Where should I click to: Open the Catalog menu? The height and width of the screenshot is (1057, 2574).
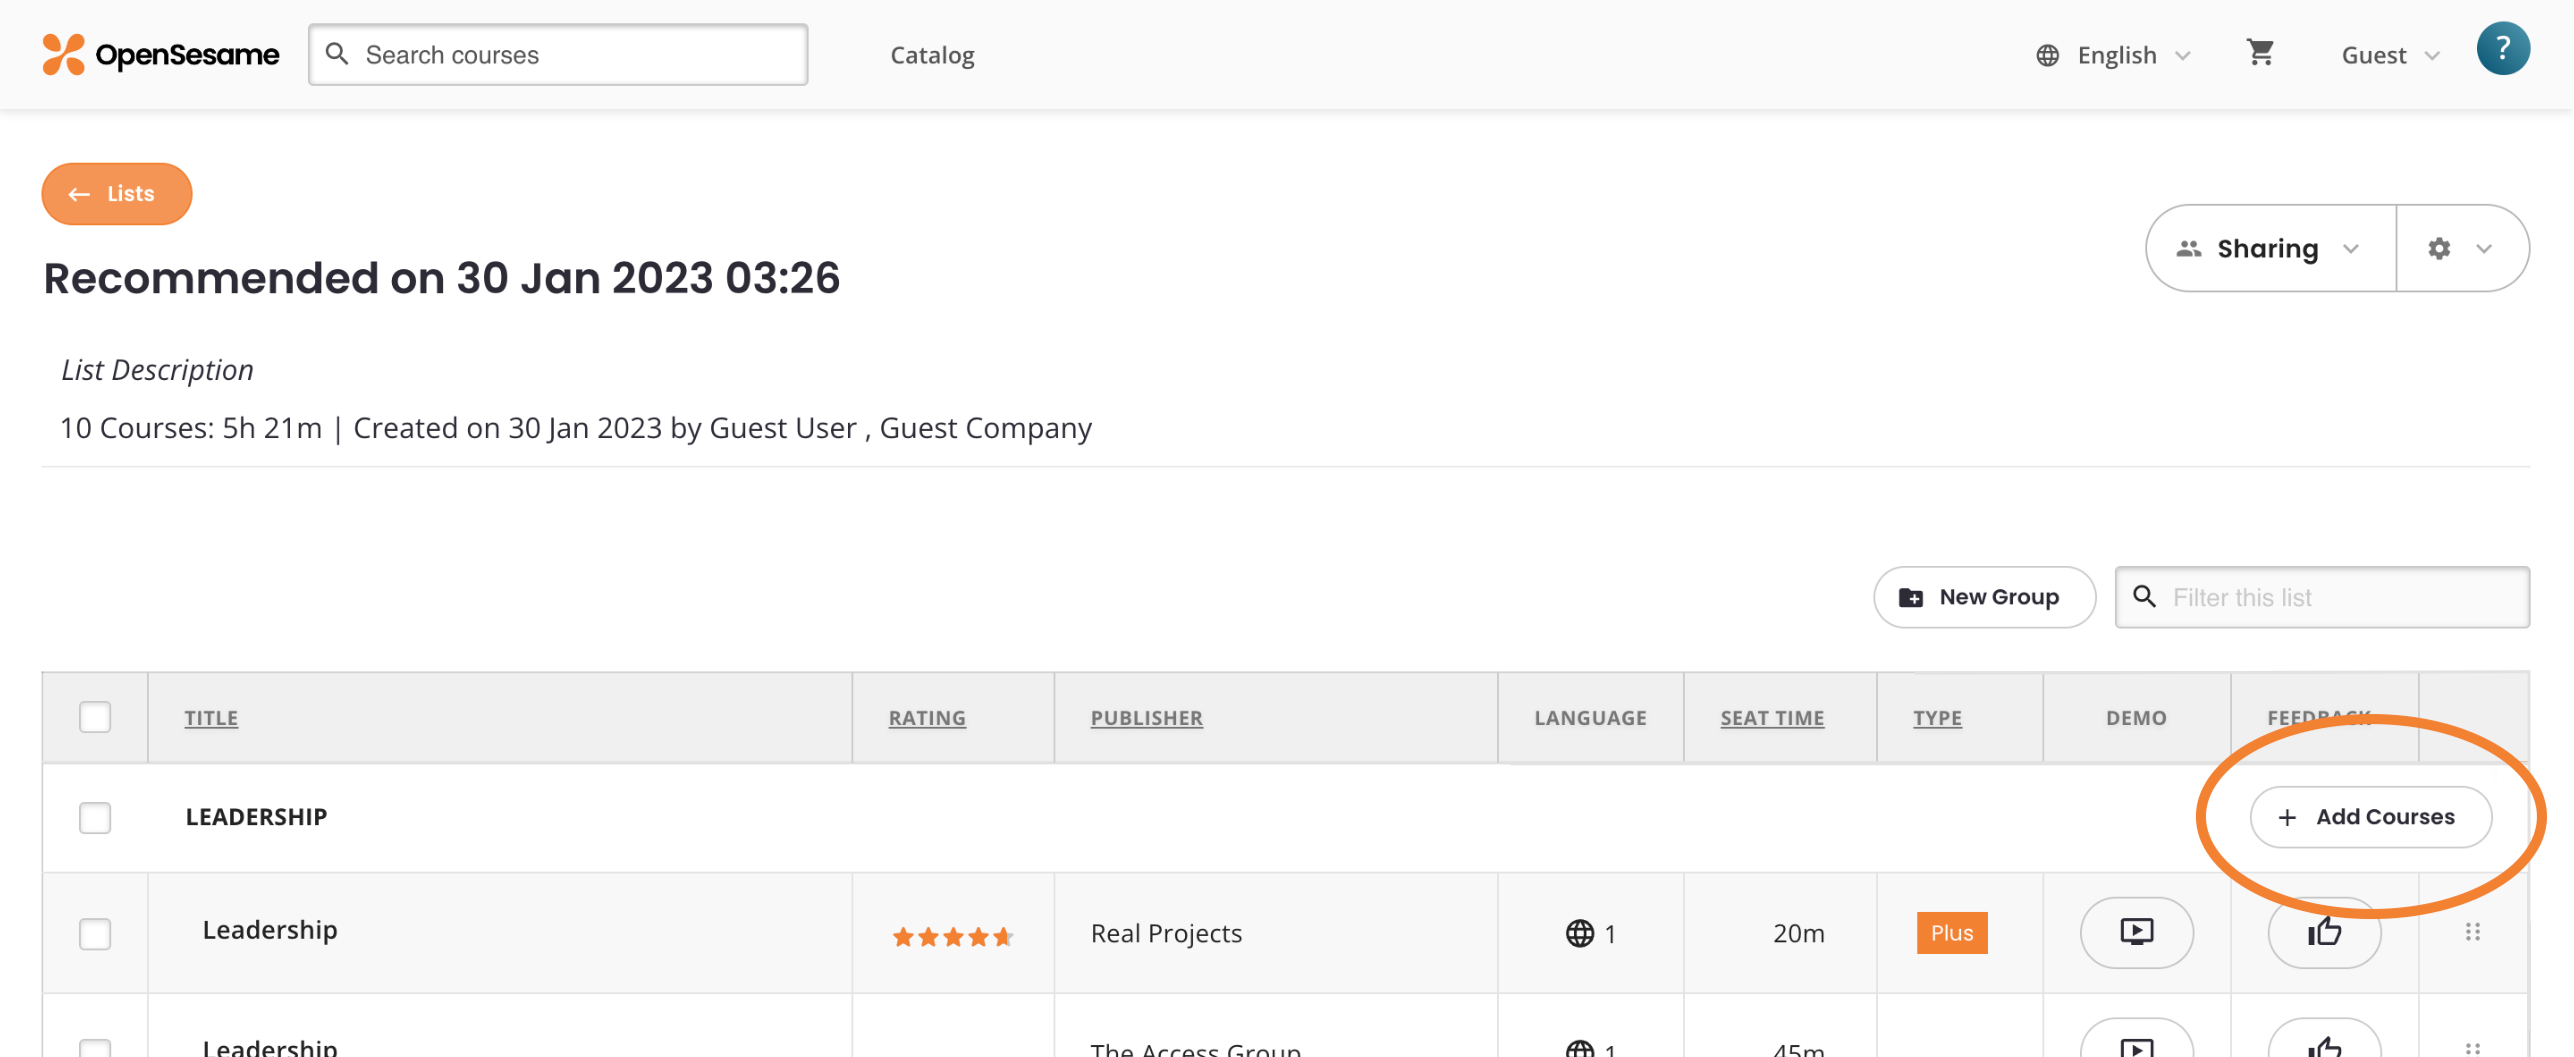click(x=932, y=55)
